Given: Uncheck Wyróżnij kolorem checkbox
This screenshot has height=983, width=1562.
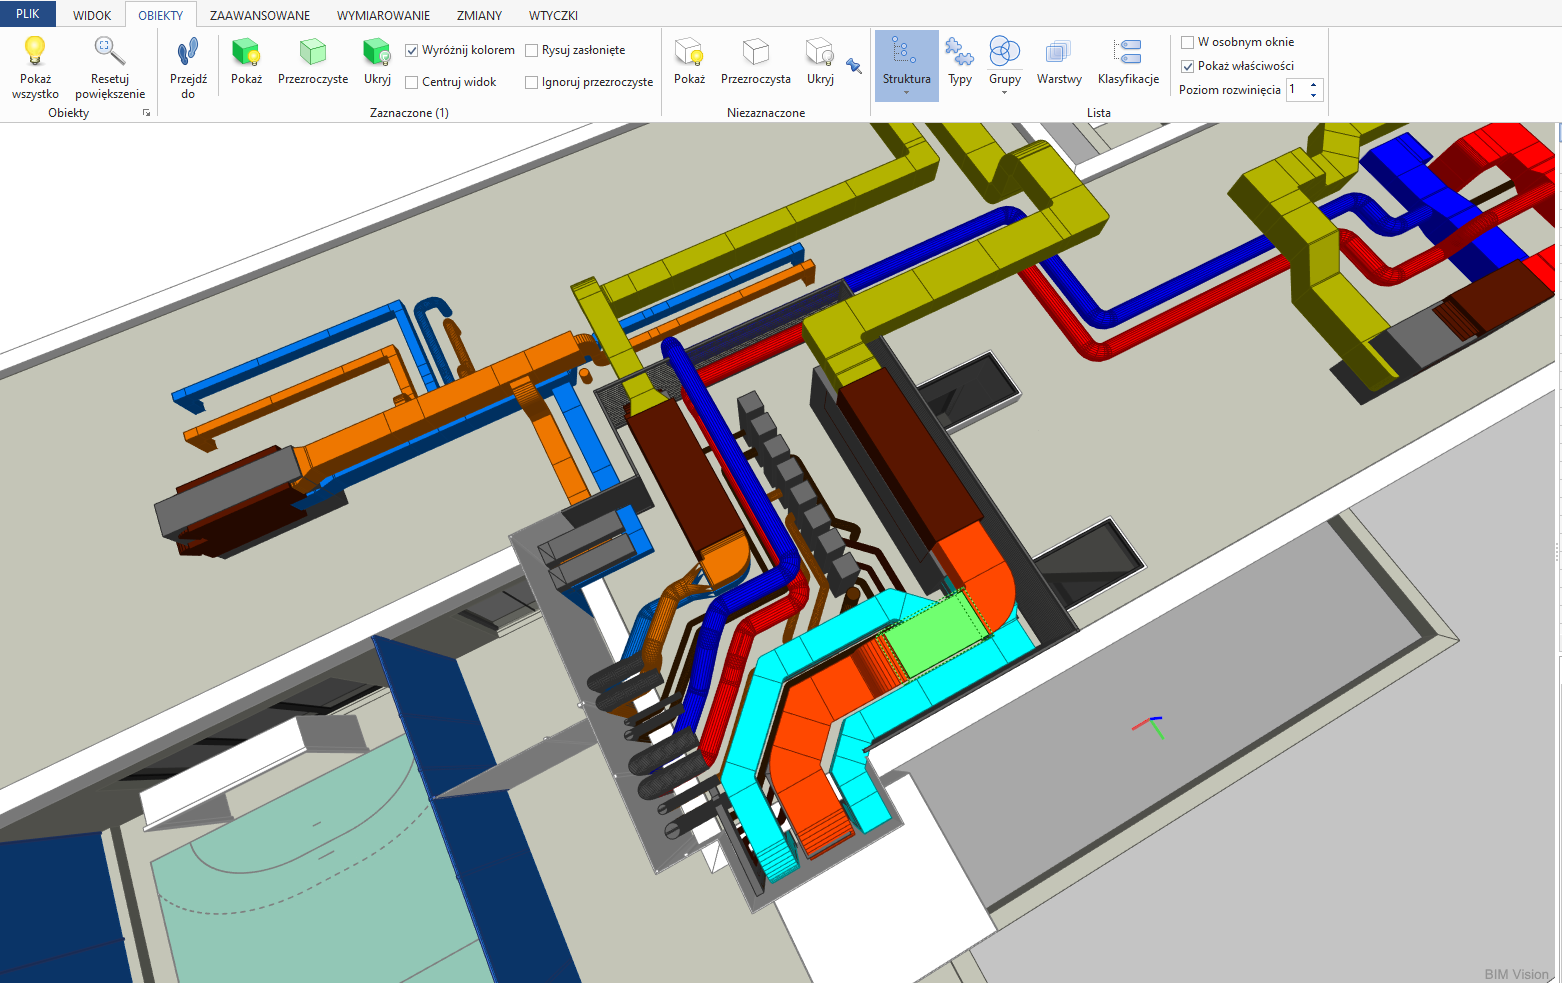Looking at the screenshot, I should (412, 50).
